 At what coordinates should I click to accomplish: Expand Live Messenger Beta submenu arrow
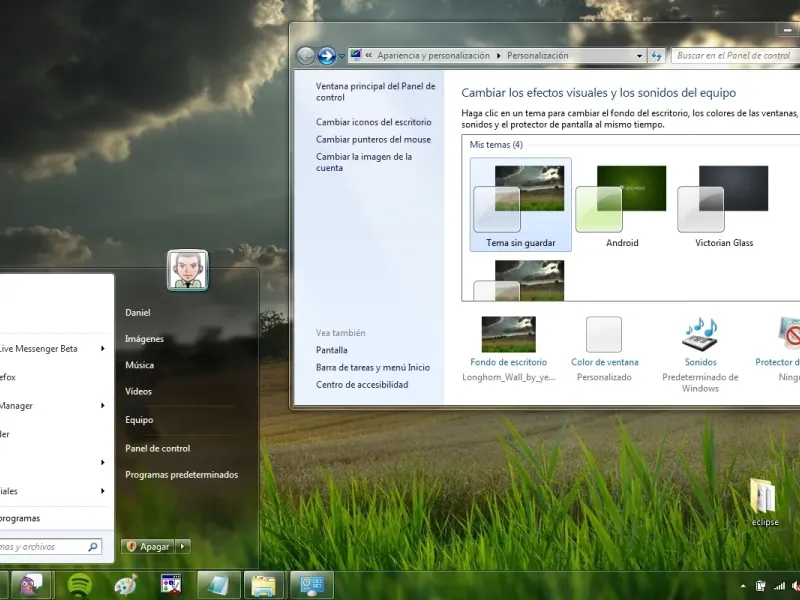click(x=102, y=349)
